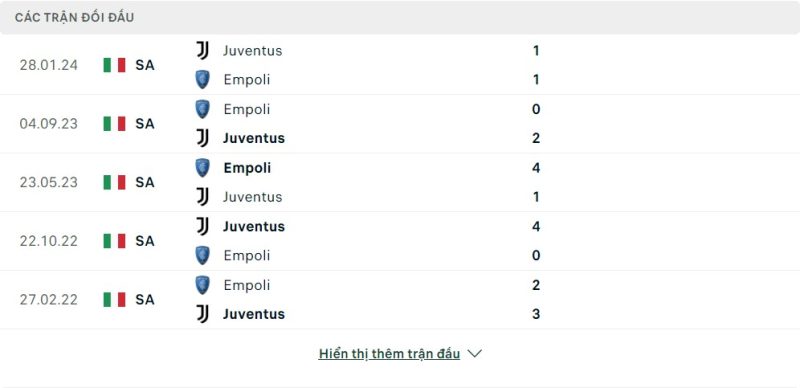Viewport: 800px width, 388px height.
Task: Open SA league label on 27.02.22 row
Action: coord(145,300)
